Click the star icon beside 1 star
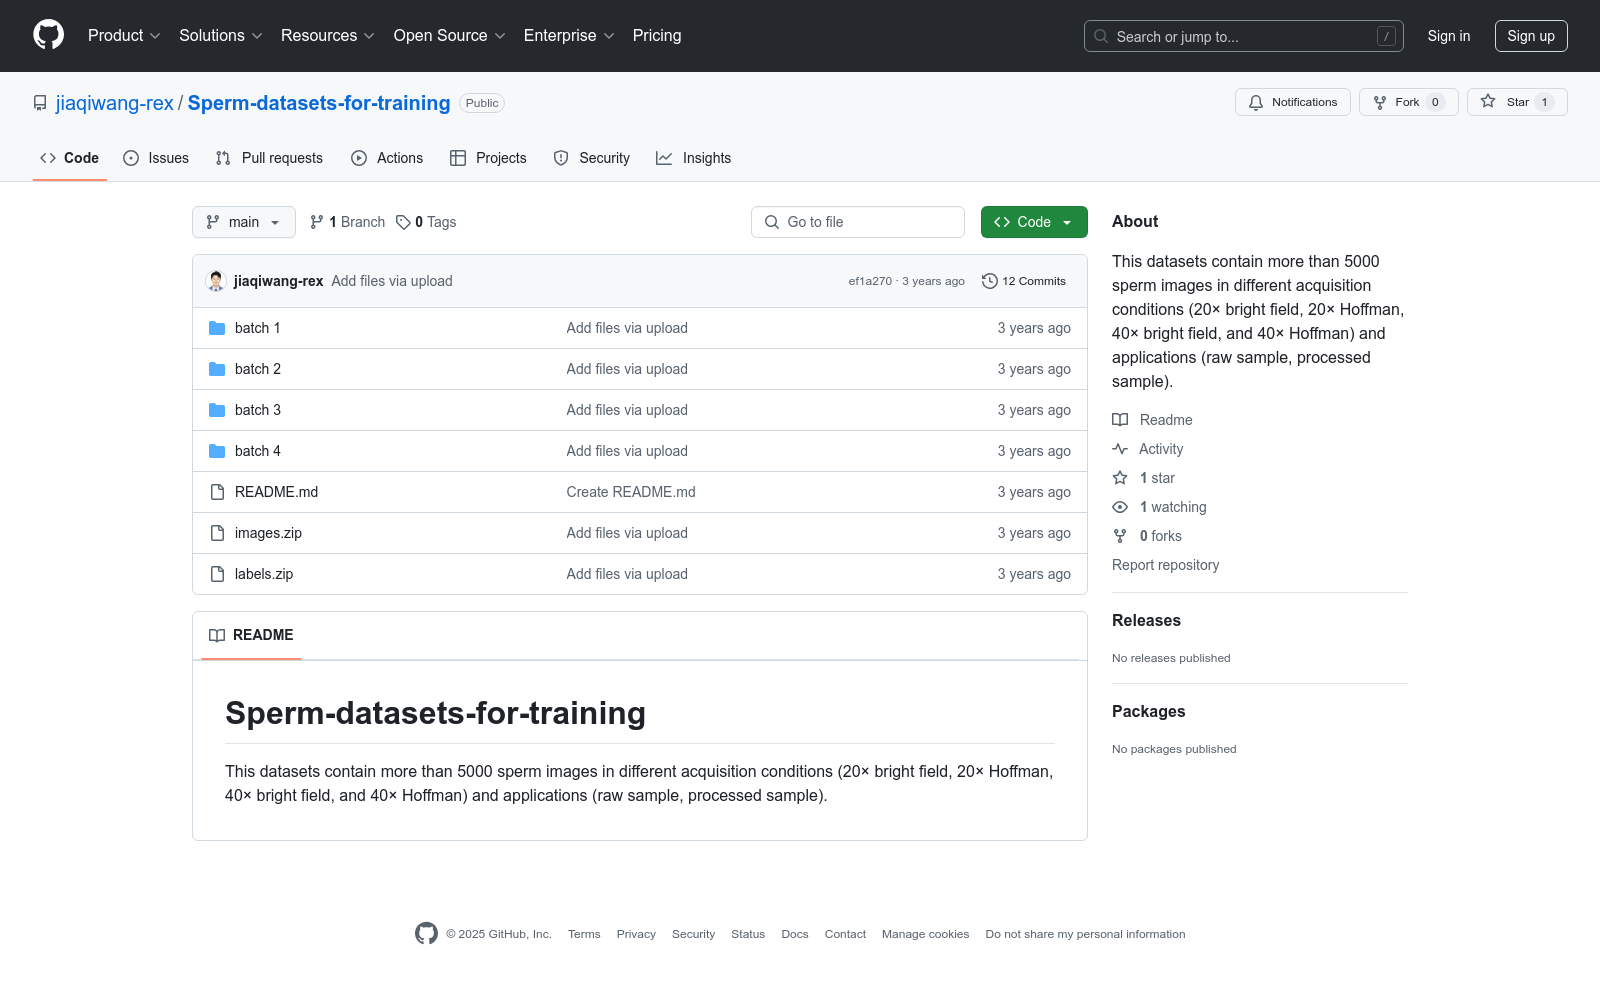 point(1120,478)
